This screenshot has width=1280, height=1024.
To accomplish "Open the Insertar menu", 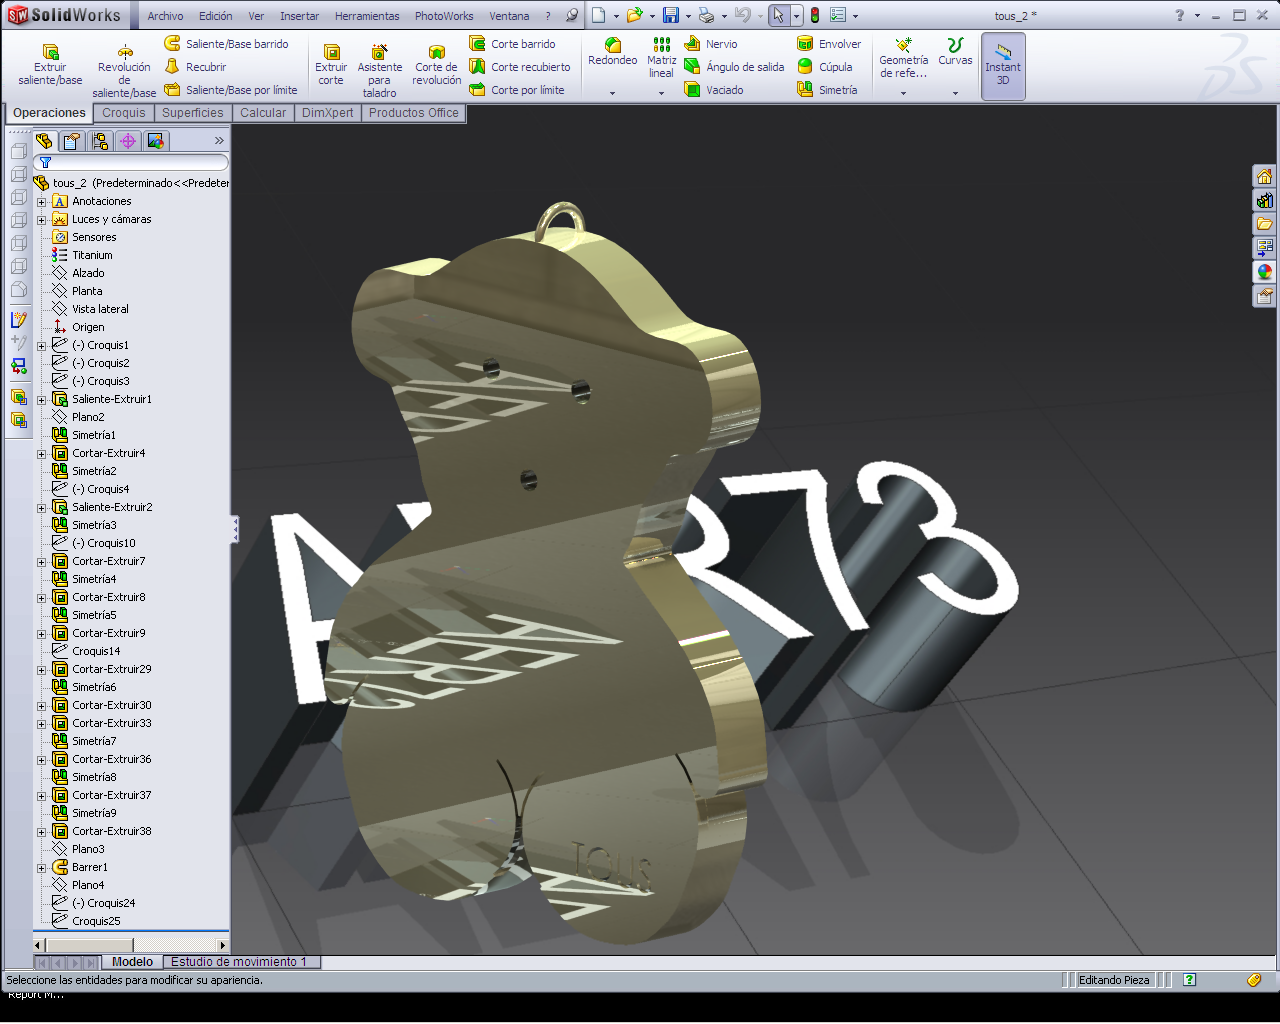I will point(299,16).
